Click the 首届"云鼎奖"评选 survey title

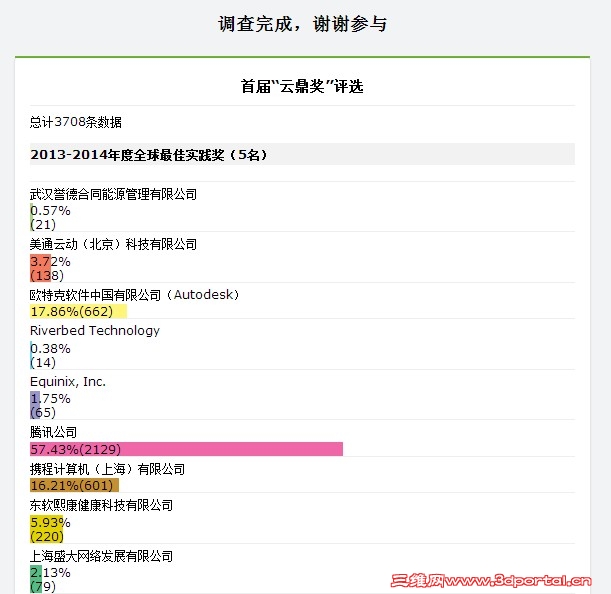[302, 86]
